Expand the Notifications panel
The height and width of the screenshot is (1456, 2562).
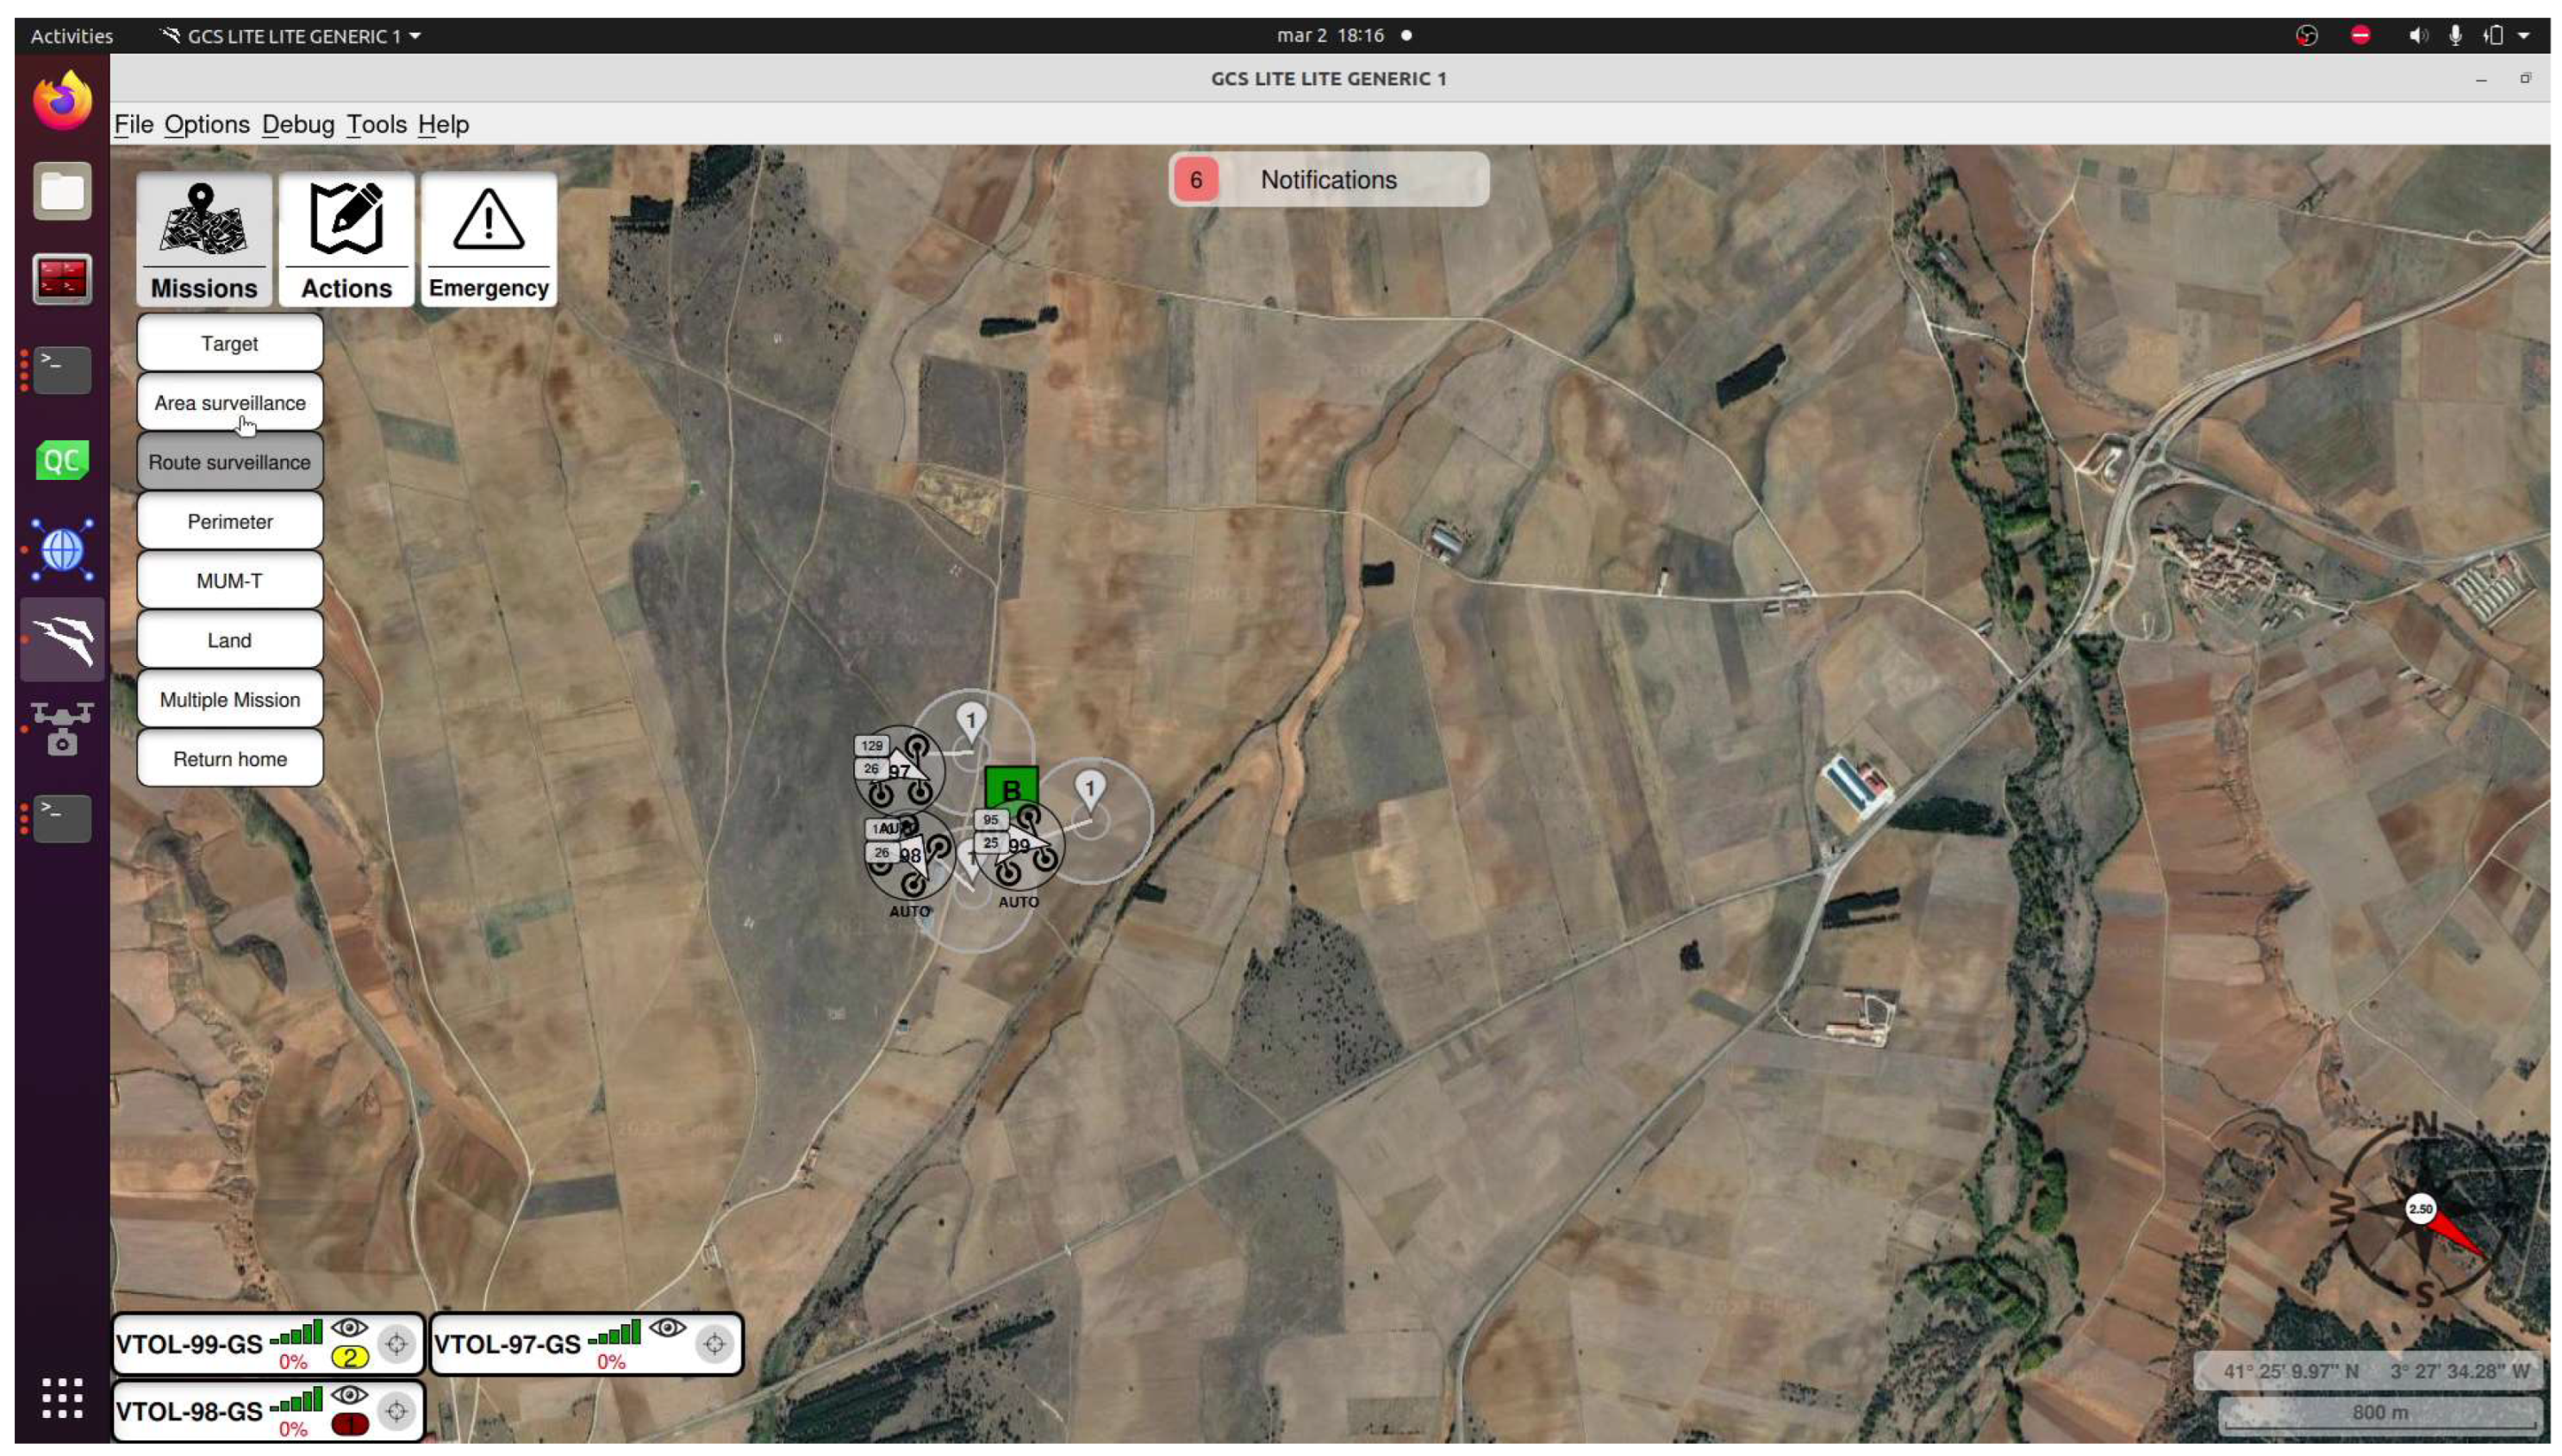tap(1328, 180)
